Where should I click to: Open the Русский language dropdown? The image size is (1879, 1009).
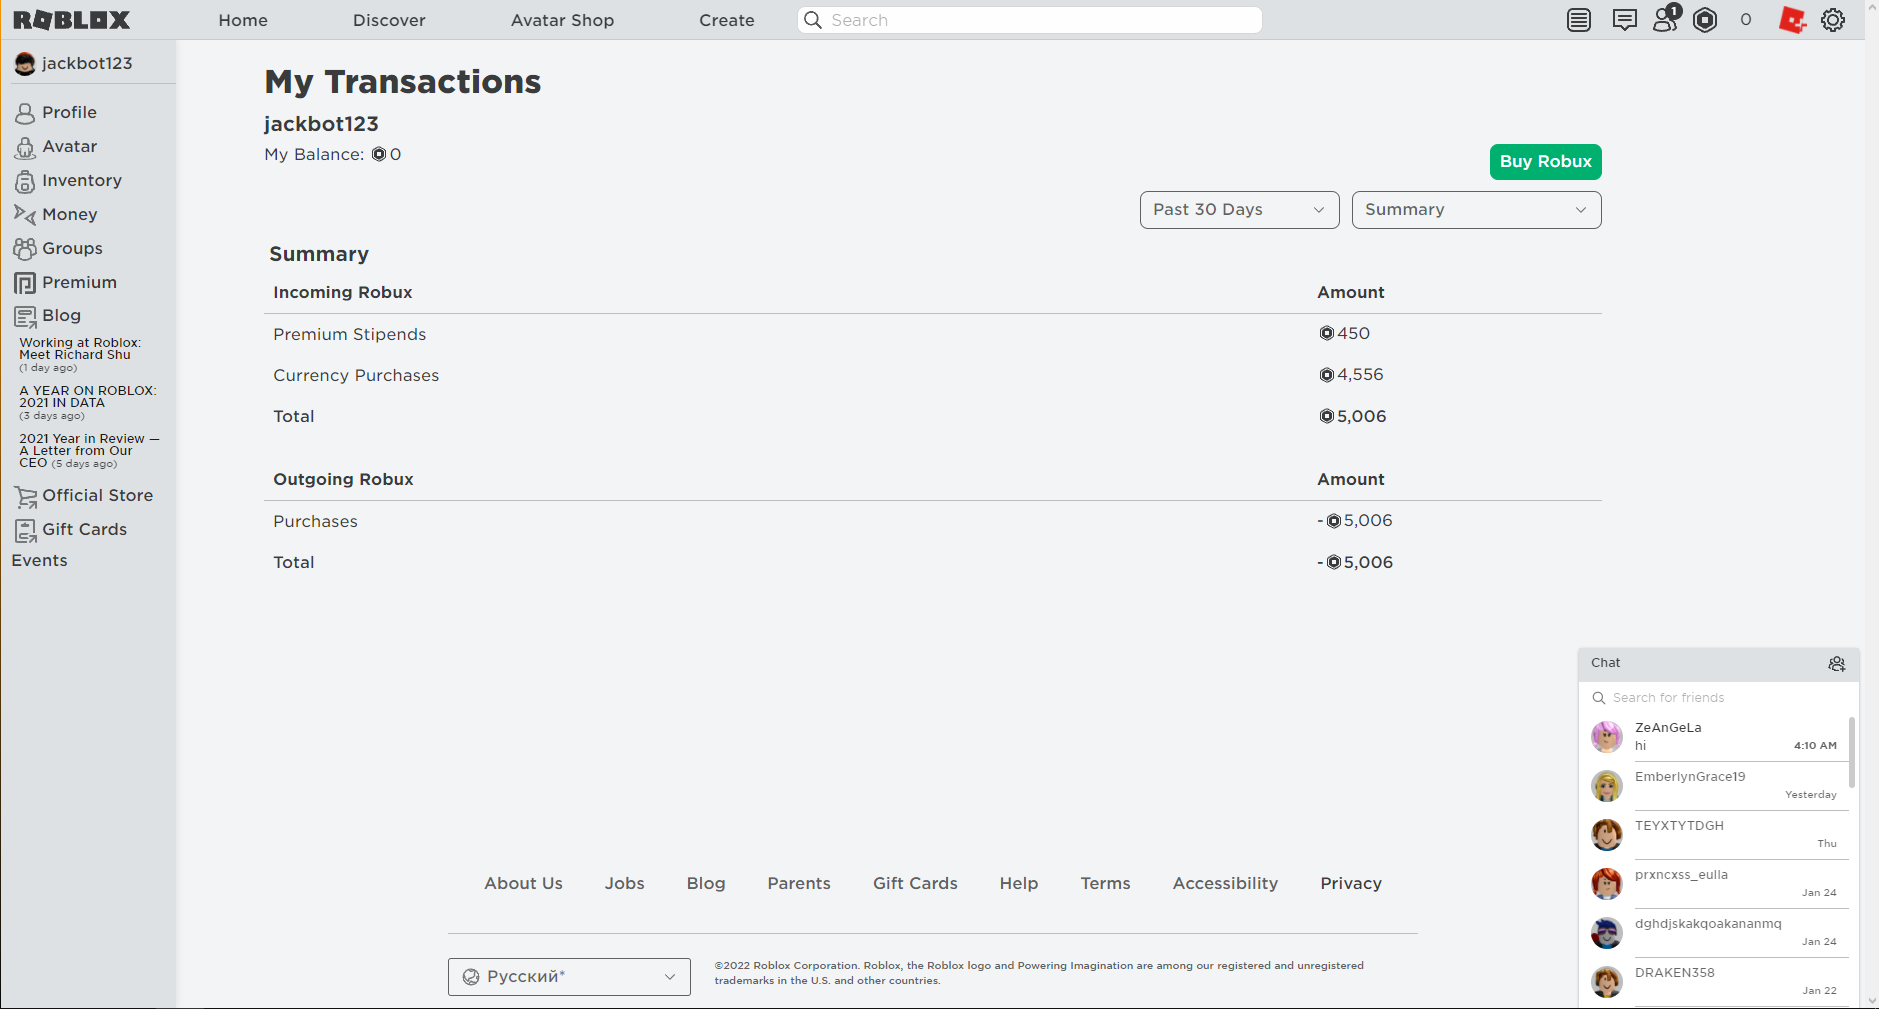569,977
